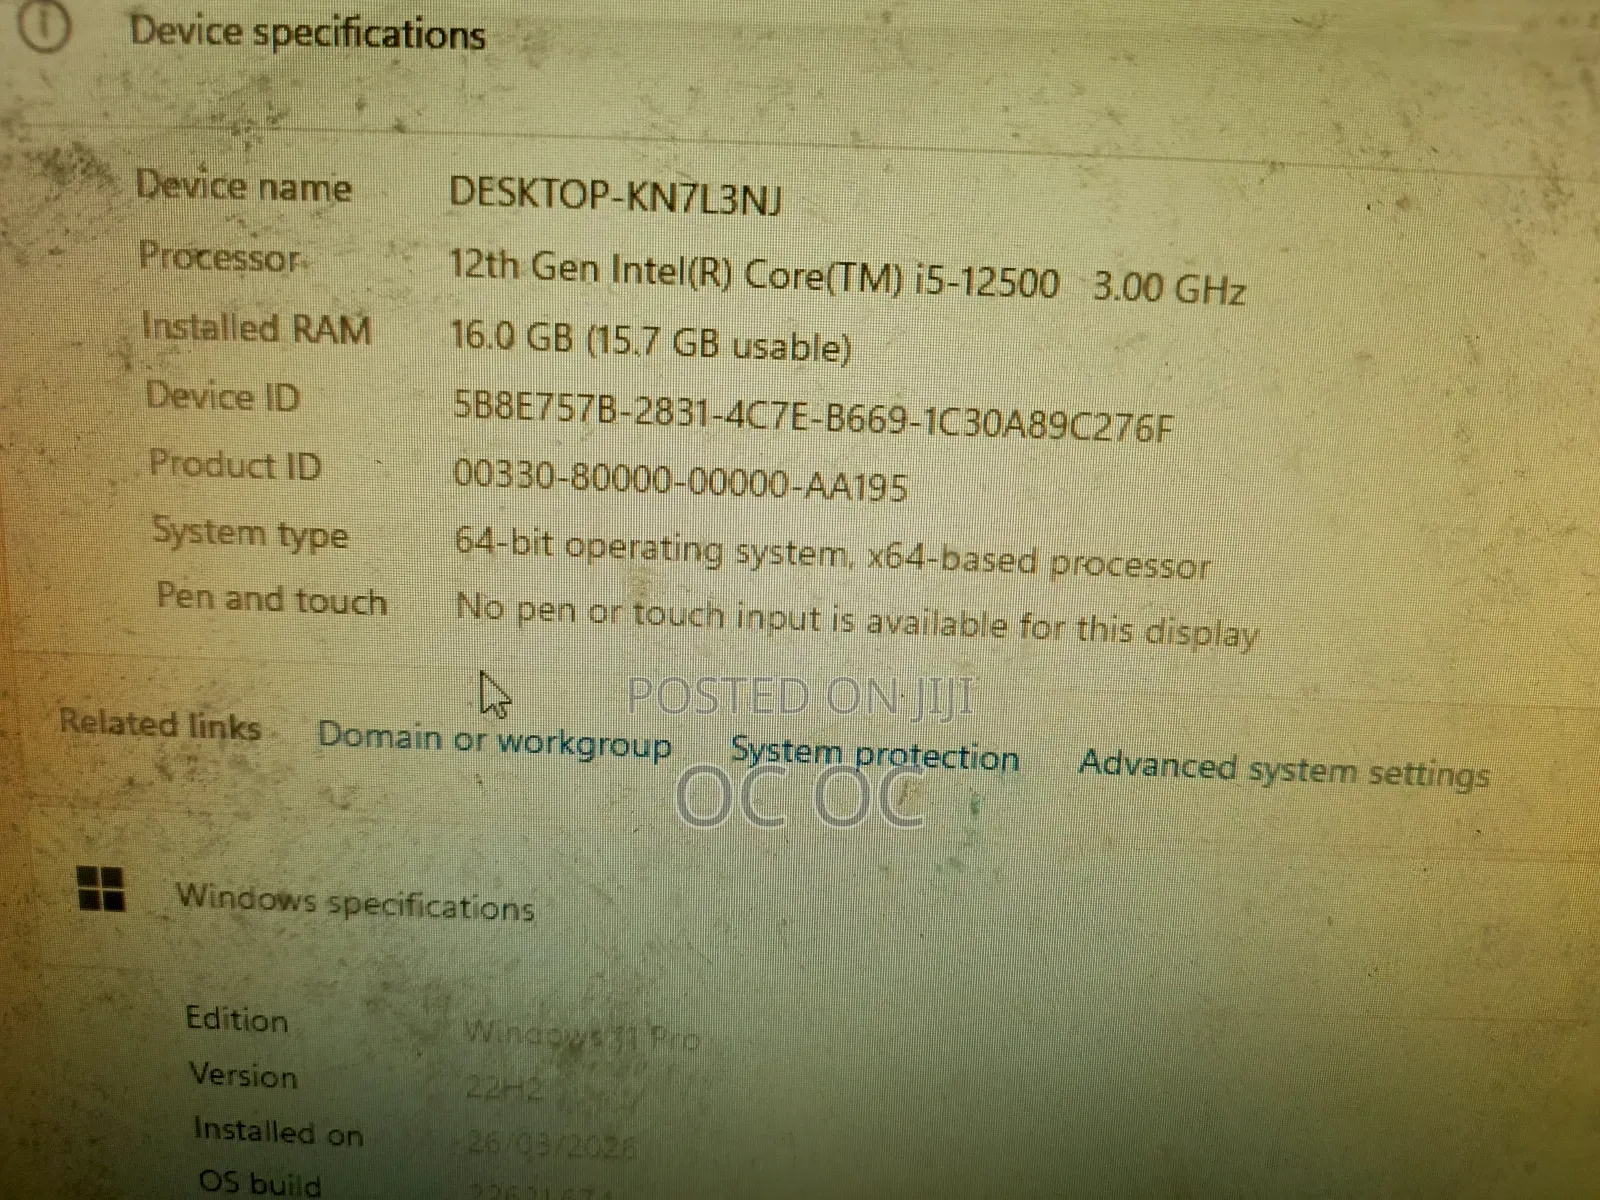The image size is (1600, 1200).
Task: Select the Device specifications heading
Action: 308,32
